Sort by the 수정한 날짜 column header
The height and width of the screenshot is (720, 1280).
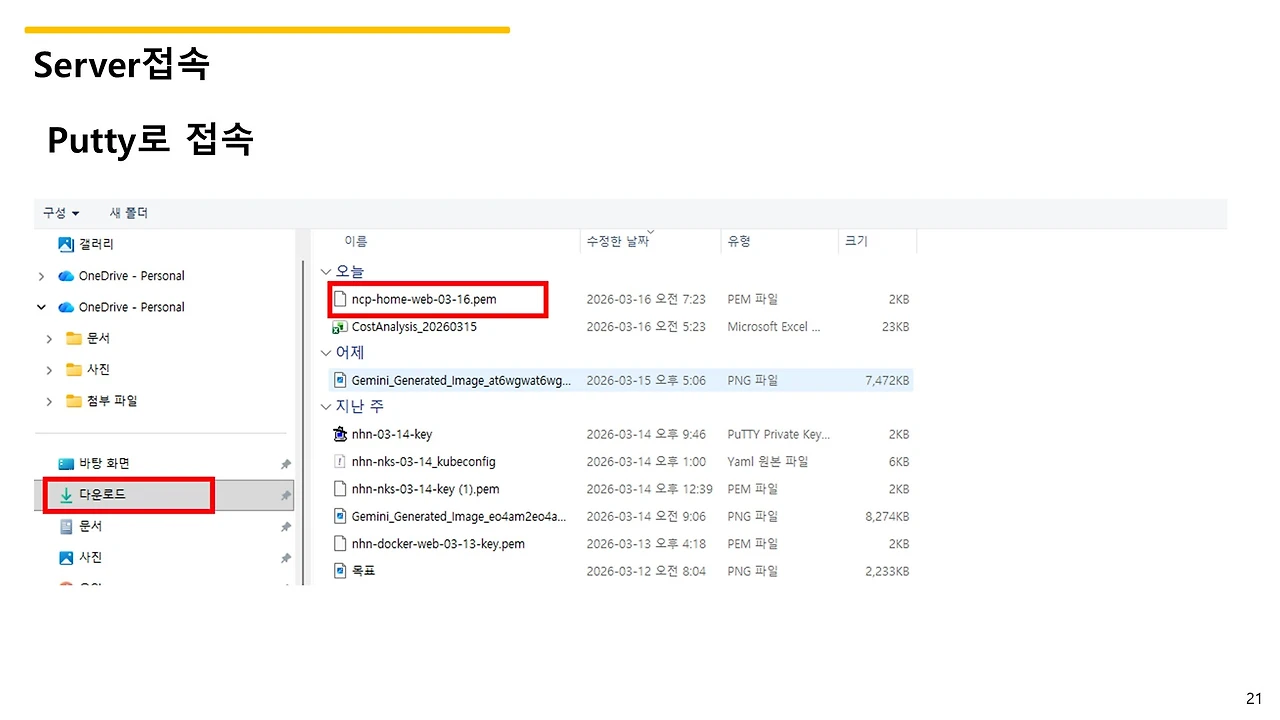coord(617,241)
